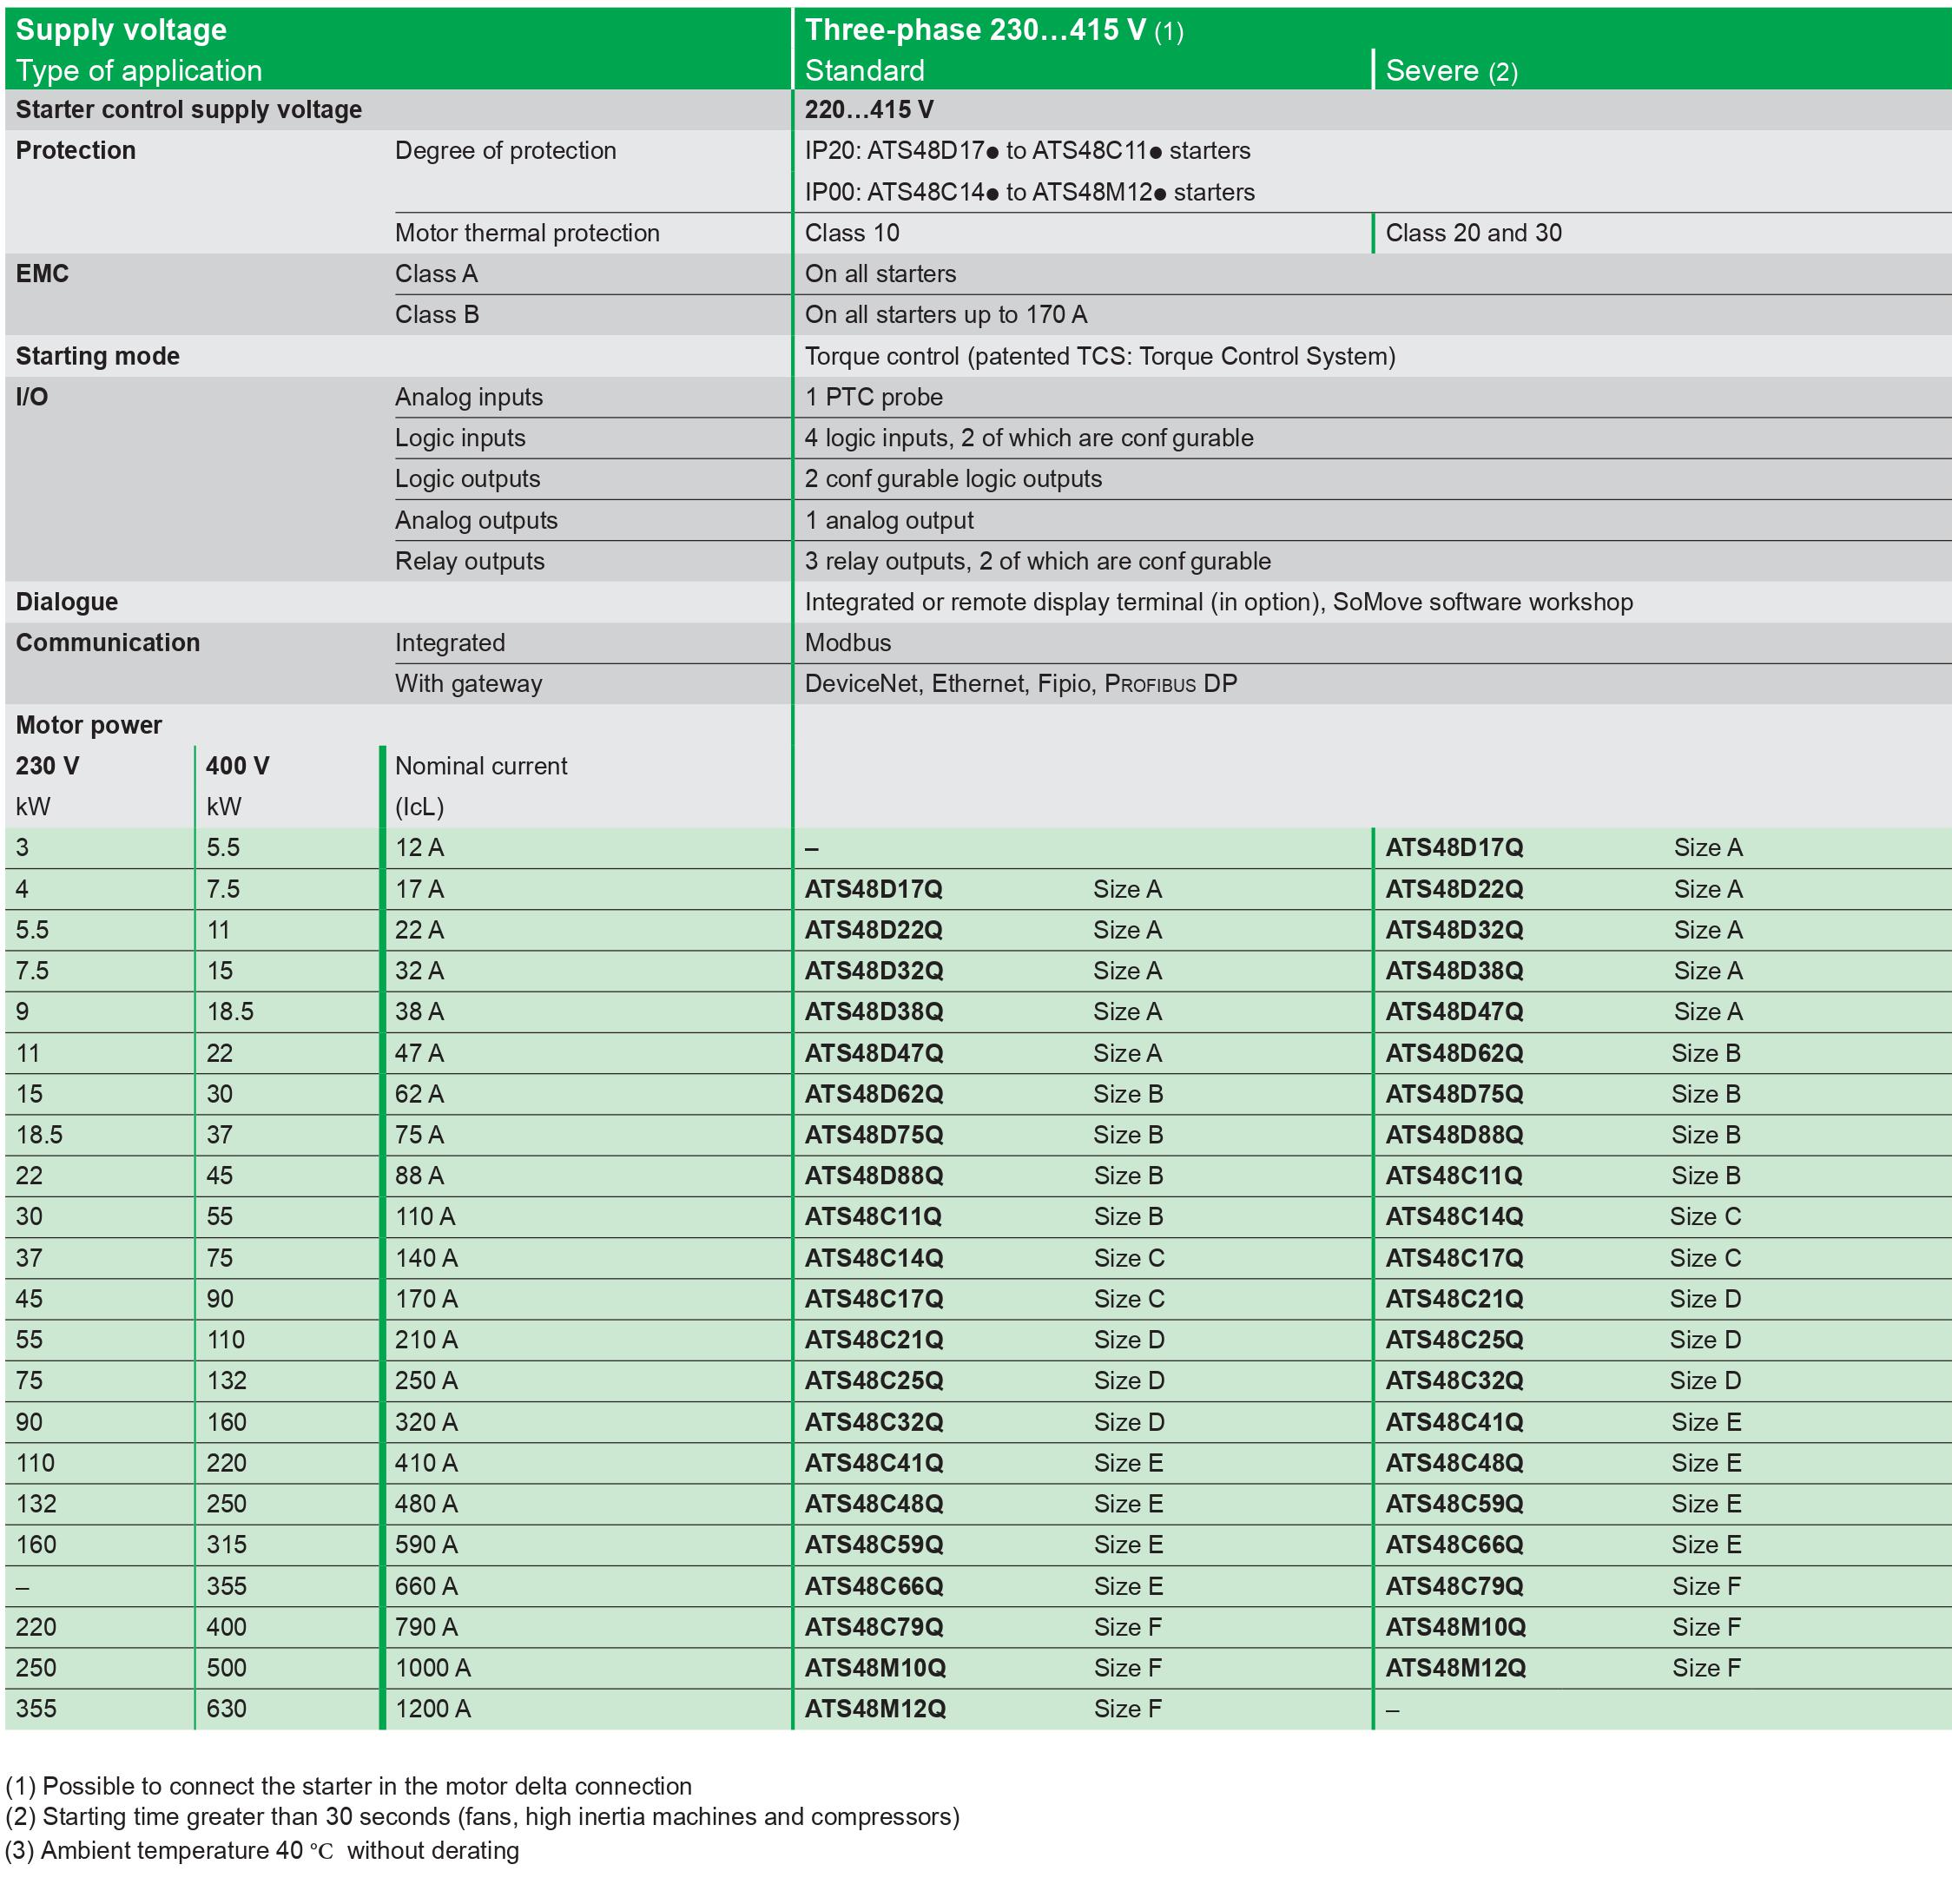Click the '220…415 V' value
The height and width of the screenshot is (1904, 1952).
pyautogui.click(x=869, y=110)
